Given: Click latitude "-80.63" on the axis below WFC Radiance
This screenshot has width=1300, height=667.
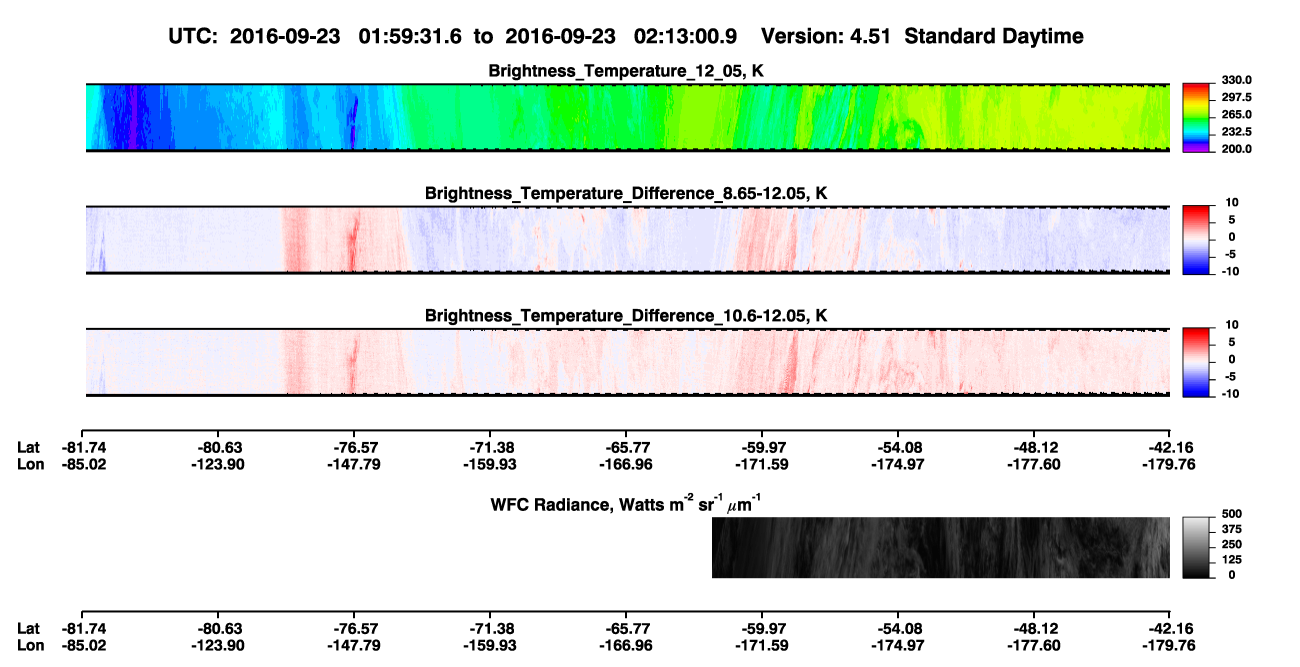Looking at the screenshot, I should (216, 628).
